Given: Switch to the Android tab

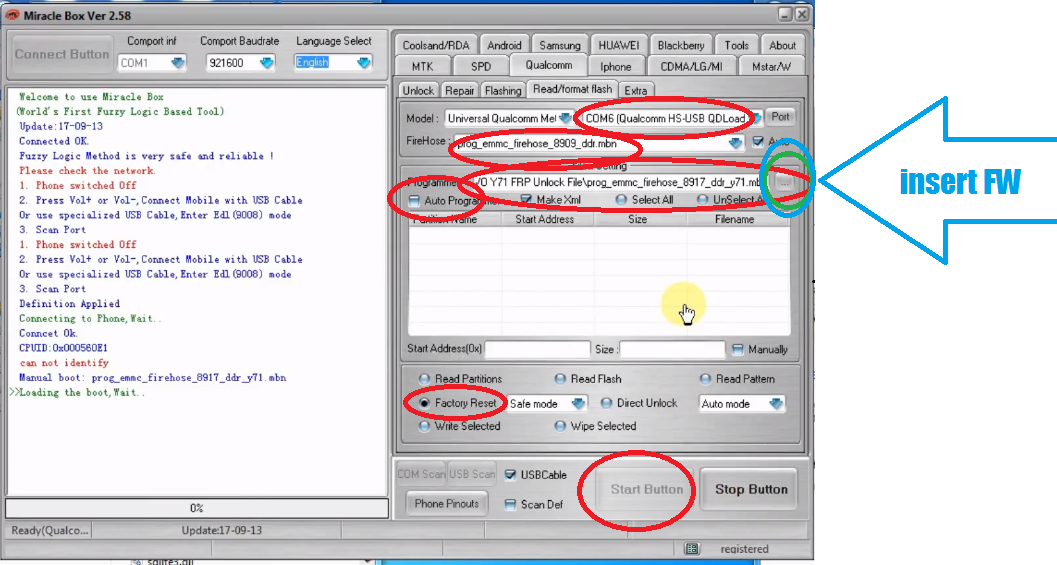Looking at the screenshot, I should 504,45.
